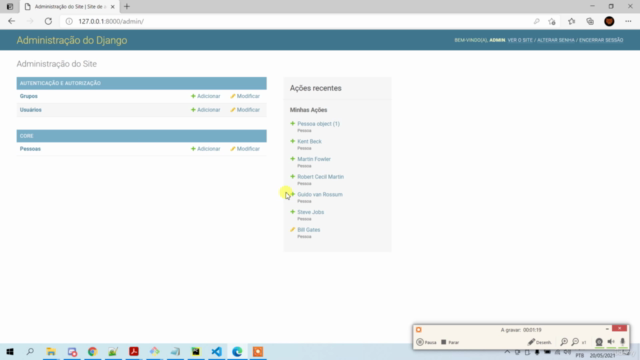Open recent action Bill Gates
Image resolution: width=640 pixels, height=360 pixels.
pyautogui.click(x=309, y=230)
